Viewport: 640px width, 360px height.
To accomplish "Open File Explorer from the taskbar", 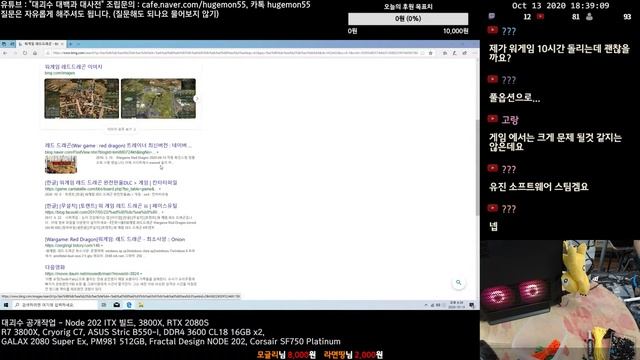I will (141, 305).
